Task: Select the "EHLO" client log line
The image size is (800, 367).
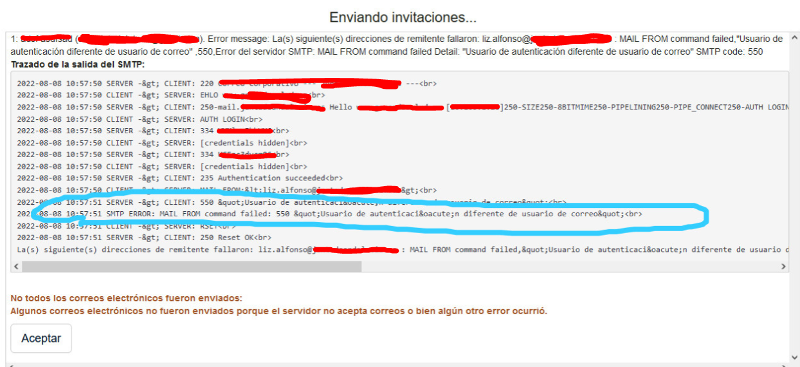Action: tap(171, 95)
